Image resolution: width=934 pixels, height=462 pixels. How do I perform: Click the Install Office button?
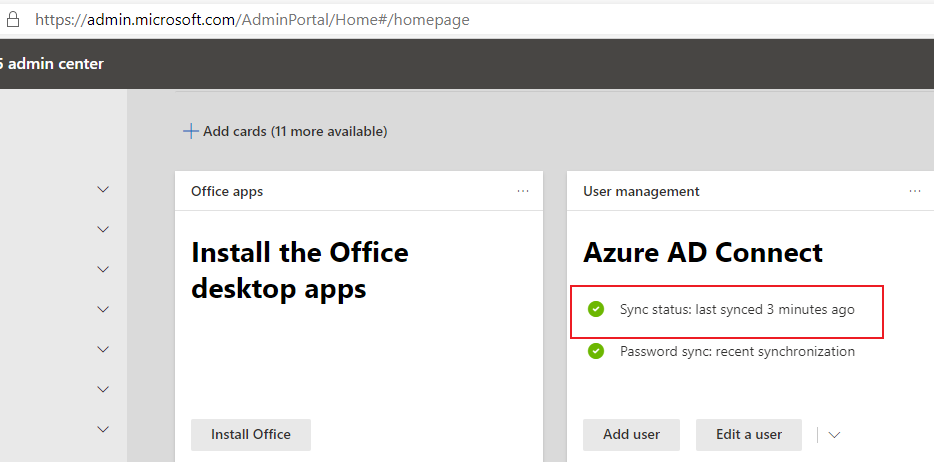251,435
